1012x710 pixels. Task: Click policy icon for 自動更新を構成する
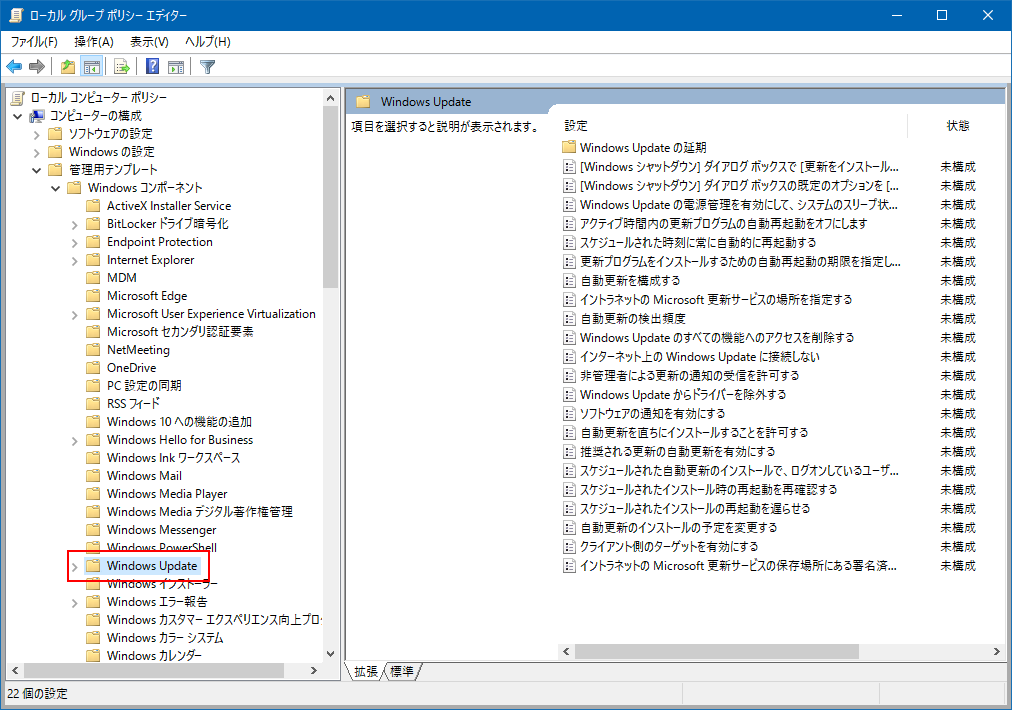[569, 281]
